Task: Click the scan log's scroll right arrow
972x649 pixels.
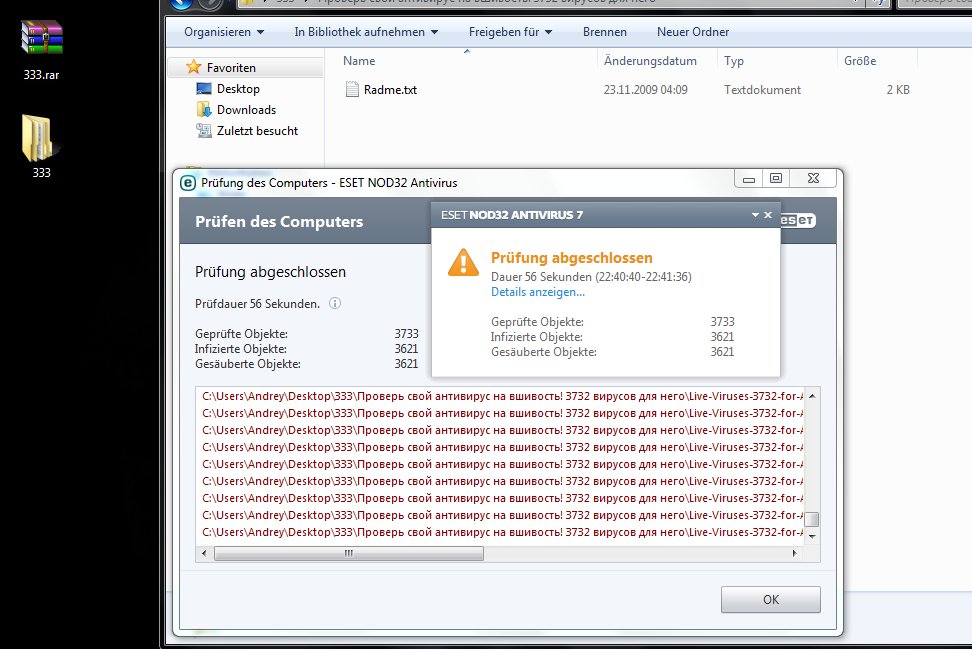Action: point(795,553)
